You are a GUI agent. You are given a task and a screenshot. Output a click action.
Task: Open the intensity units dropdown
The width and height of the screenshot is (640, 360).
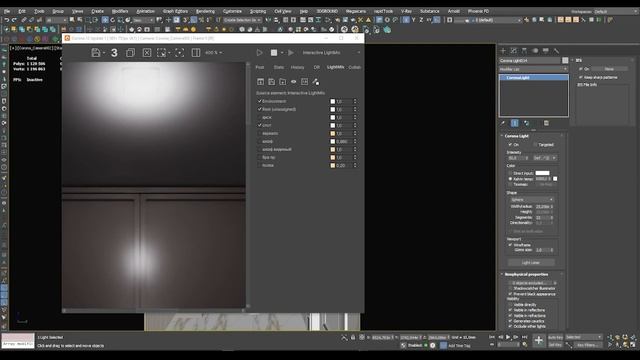pos(544,158)
